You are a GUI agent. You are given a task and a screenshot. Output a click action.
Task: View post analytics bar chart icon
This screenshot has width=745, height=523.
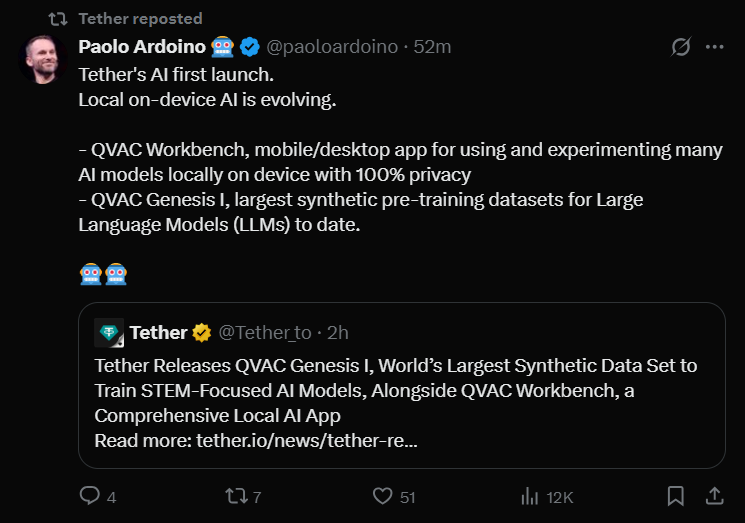pyautogui.click(x=530, y=496)
